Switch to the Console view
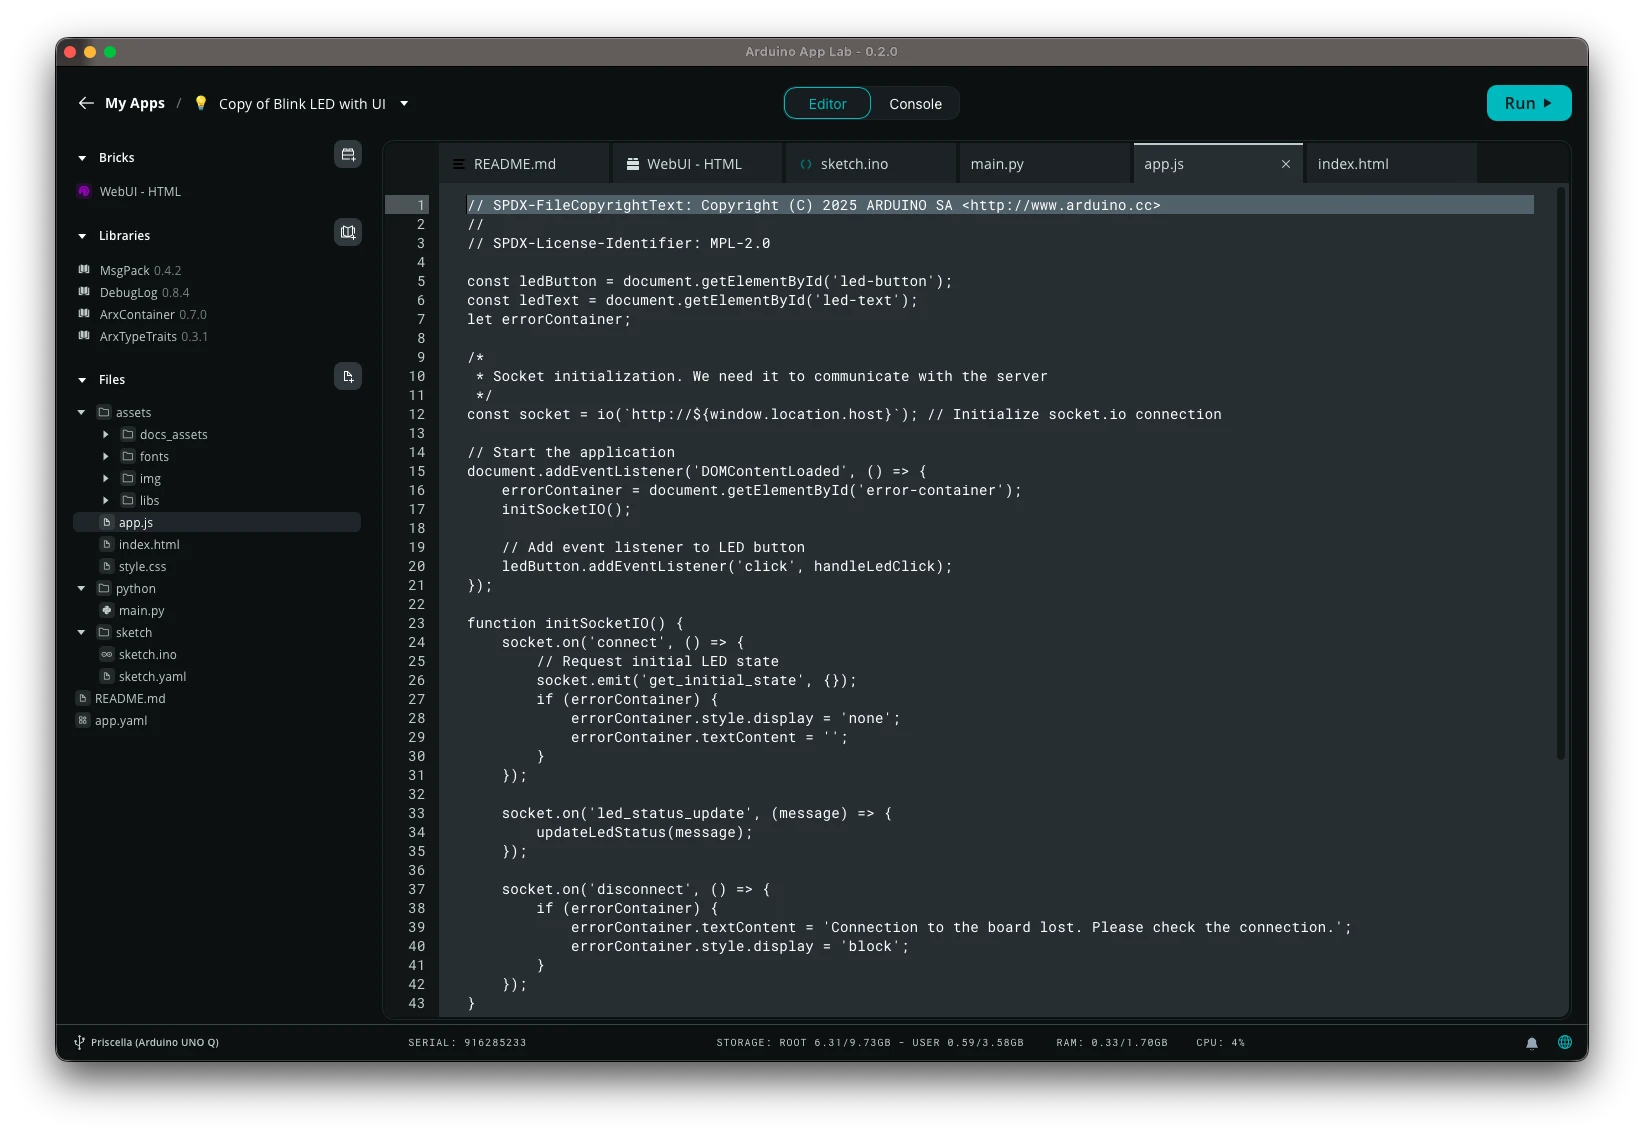This screenshot has height=1135, width=1644. point(915,104)
